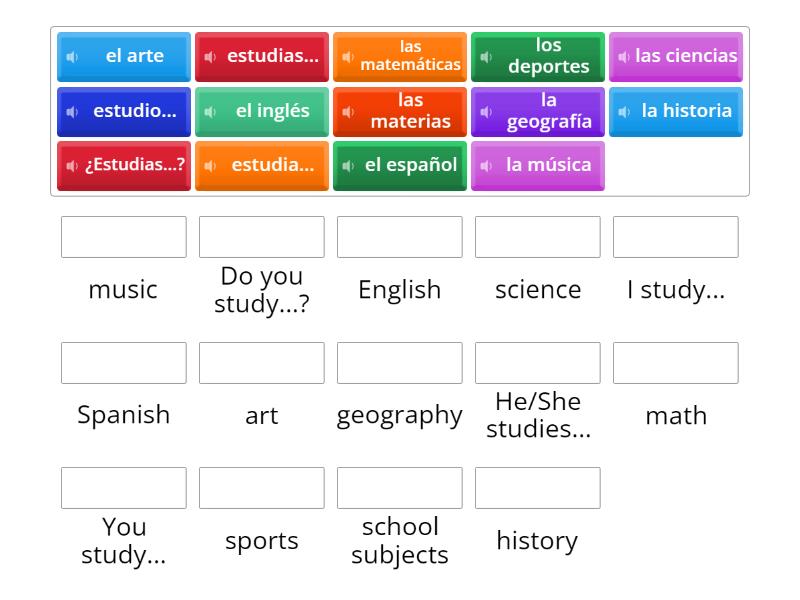This screenshot has width=800, height=600.
Task: Play the audio for '¿Estudias...?'
Action: click(x=73, y=165)
